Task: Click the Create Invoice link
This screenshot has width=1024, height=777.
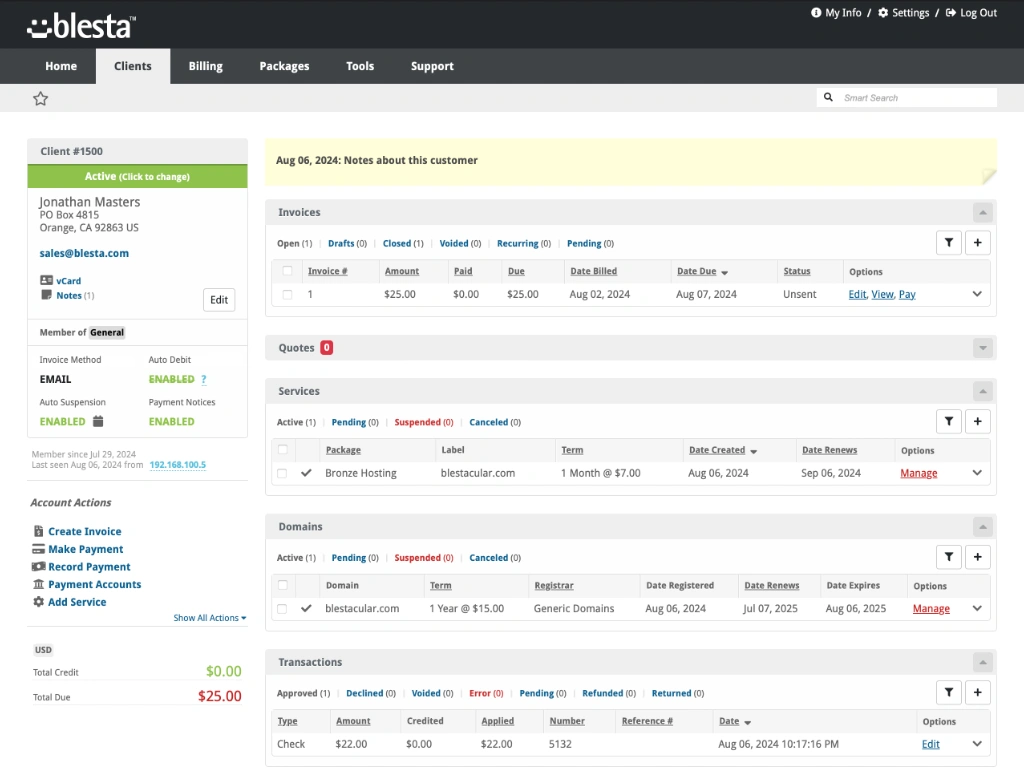Action: (x=84, y=531)
